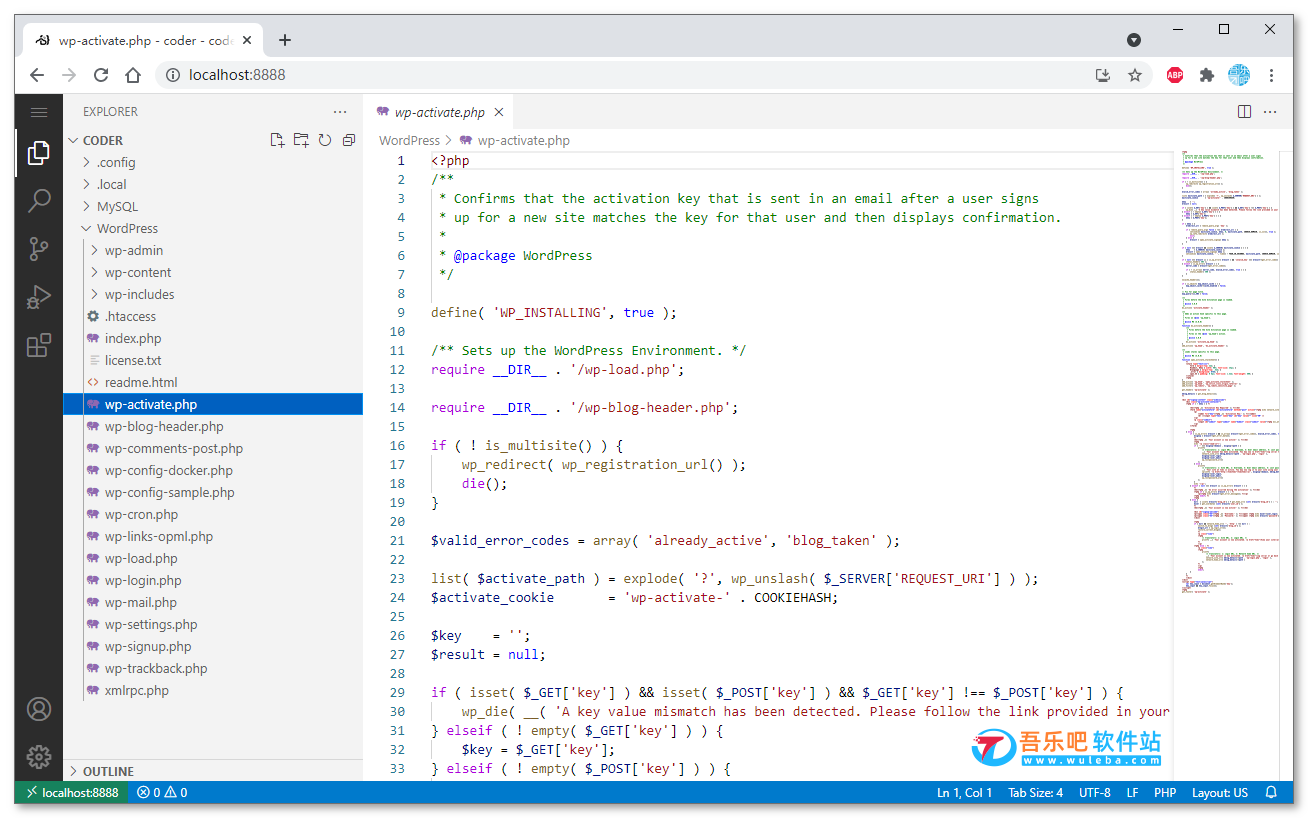
Task: Open readme.html file
Action: 213,382
